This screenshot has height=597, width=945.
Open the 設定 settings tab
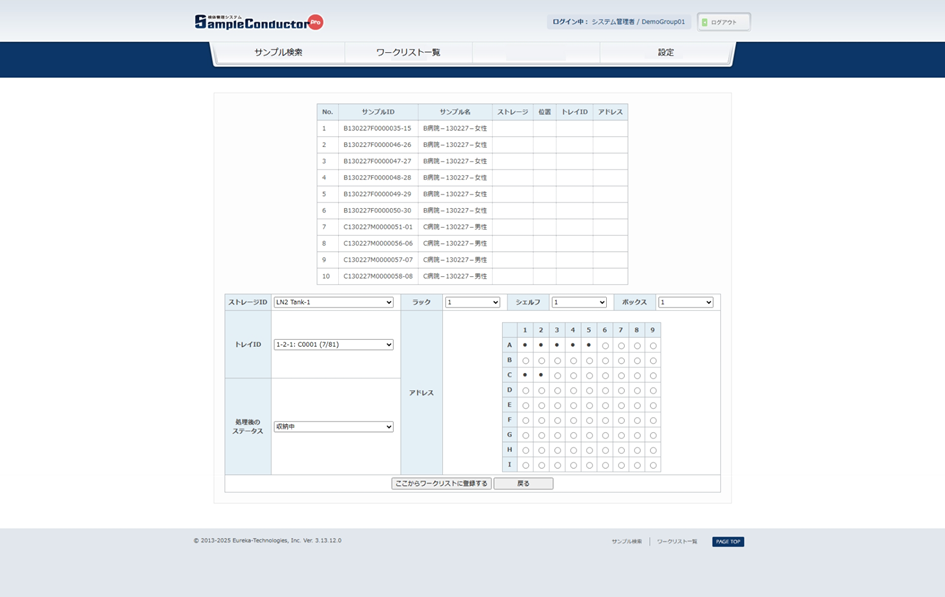coord(666,52)
